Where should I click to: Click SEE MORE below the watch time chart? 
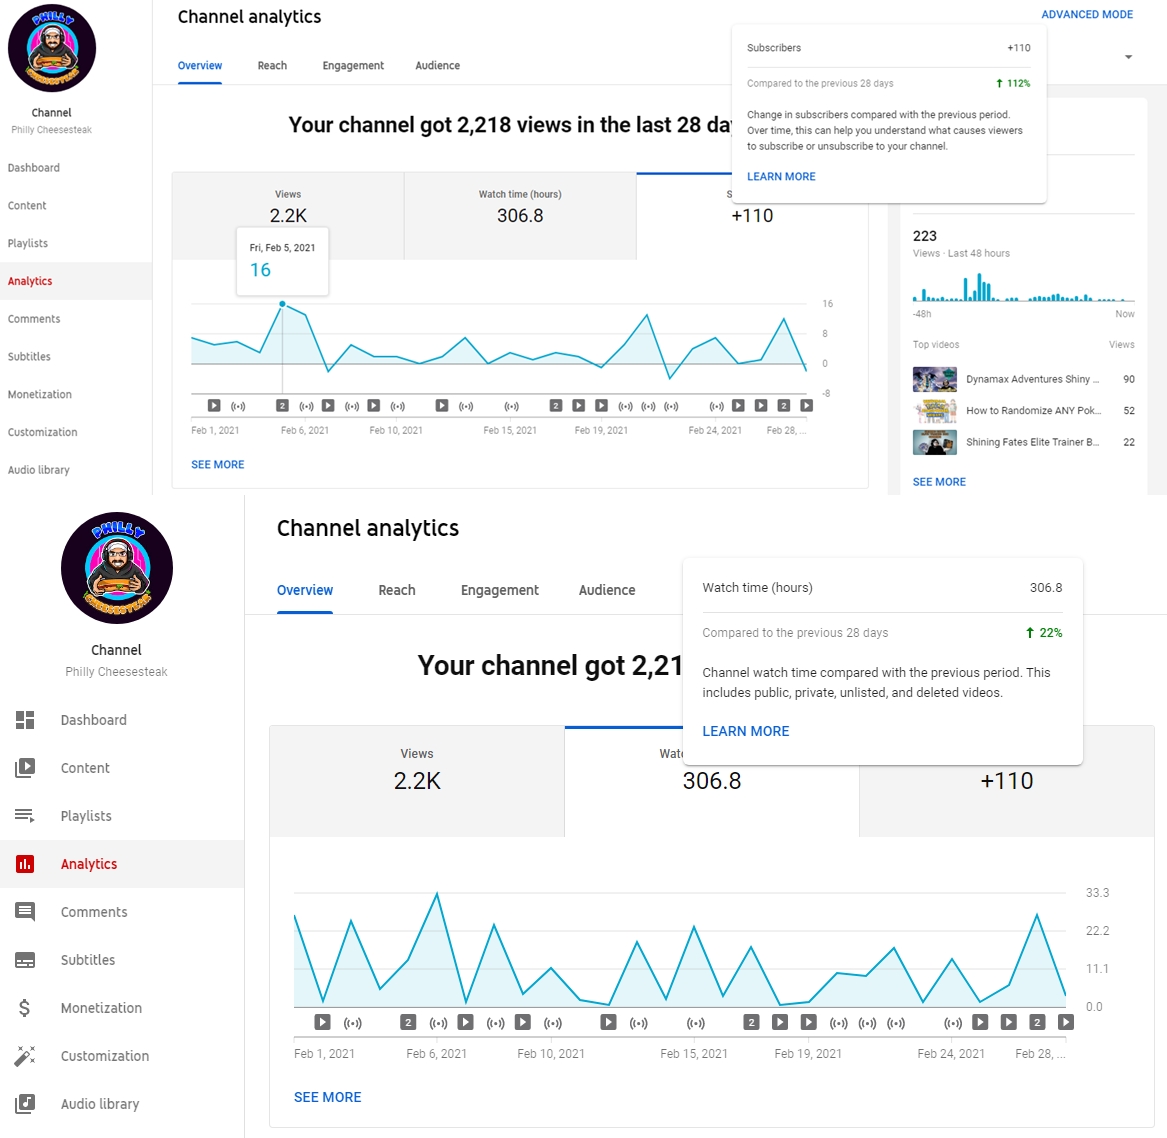327,1097
